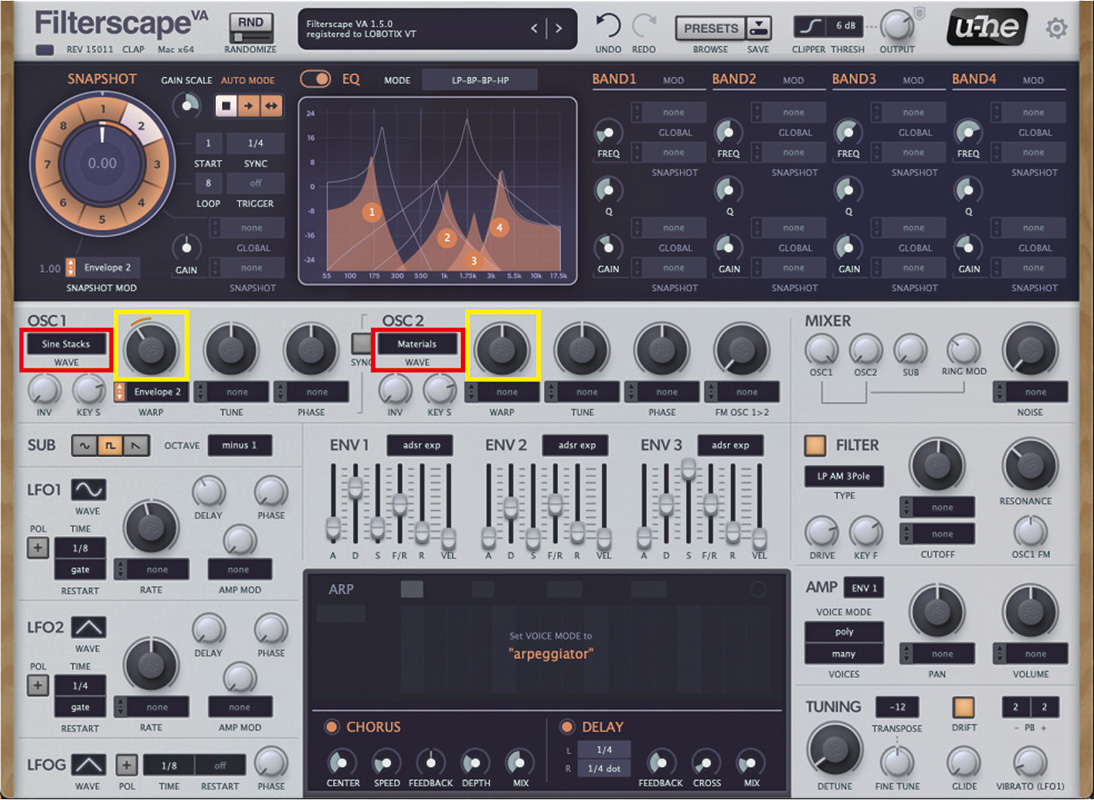This screenshot has height=800, width=1094.
Task: Toggle the CHORUS power button
Action: pos(331,727)
